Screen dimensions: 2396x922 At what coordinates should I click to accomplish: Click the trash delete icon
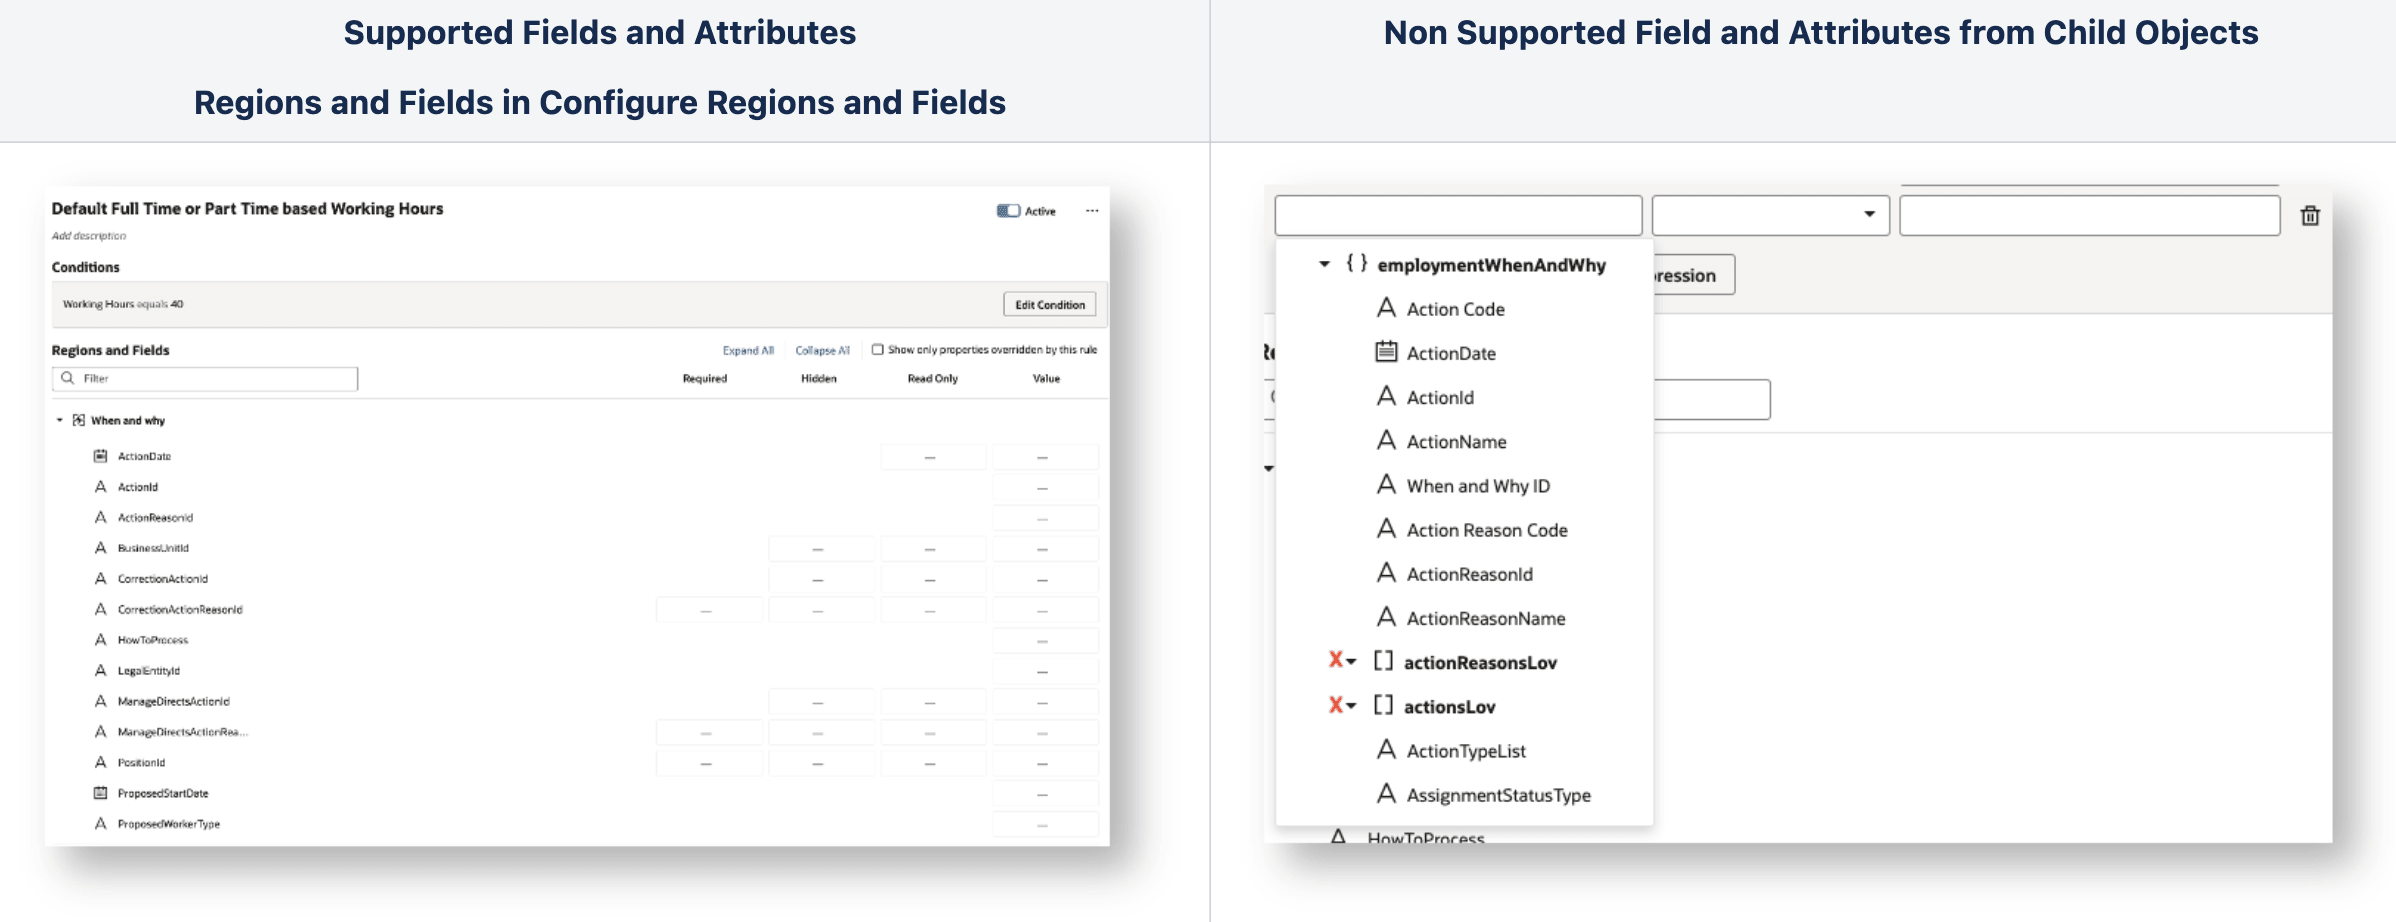pyautogui.click(x=2309, y=216)
